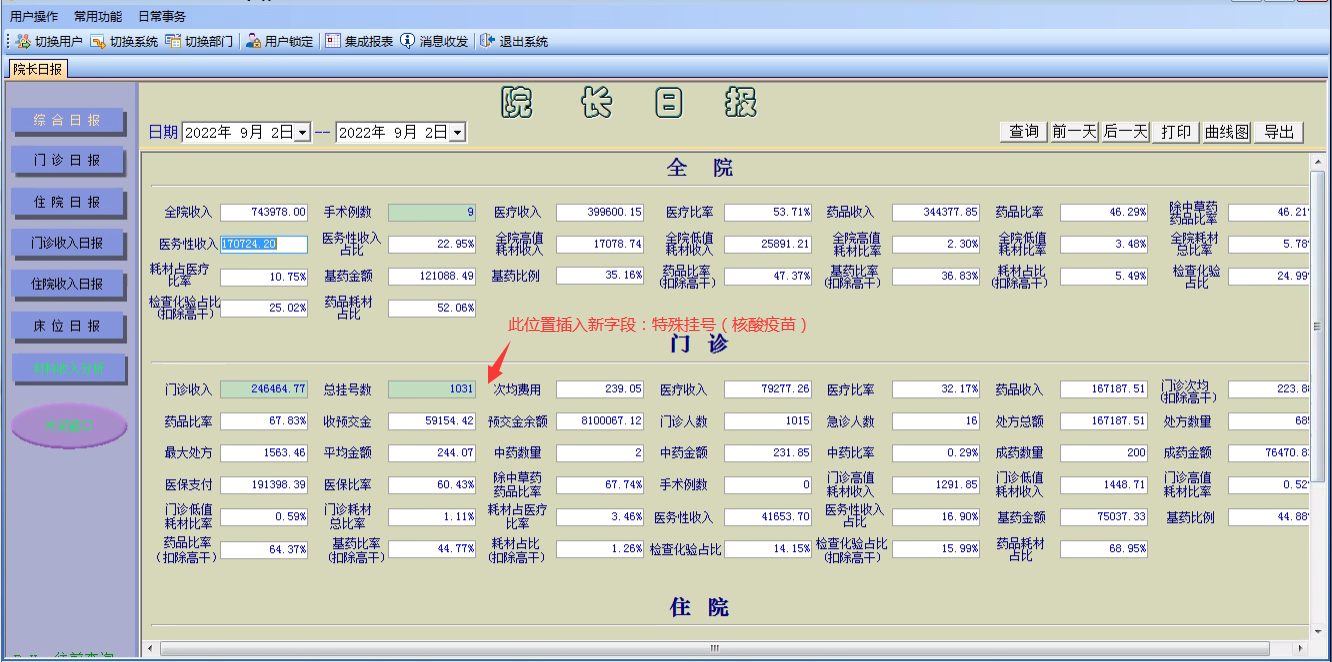1332x662 pixels.
Task: Click the purple 关闭窗口 oval button
Action: pyautogui.click(x=69, y=426)
